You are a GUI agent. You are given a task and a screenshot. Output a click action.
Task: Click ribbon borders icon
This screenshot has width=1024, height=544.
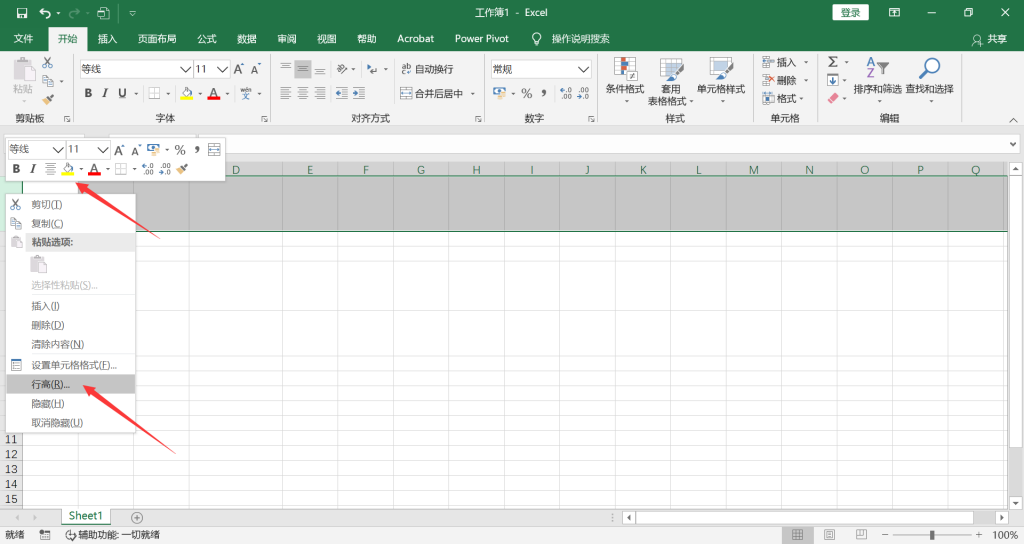(154, 93)
